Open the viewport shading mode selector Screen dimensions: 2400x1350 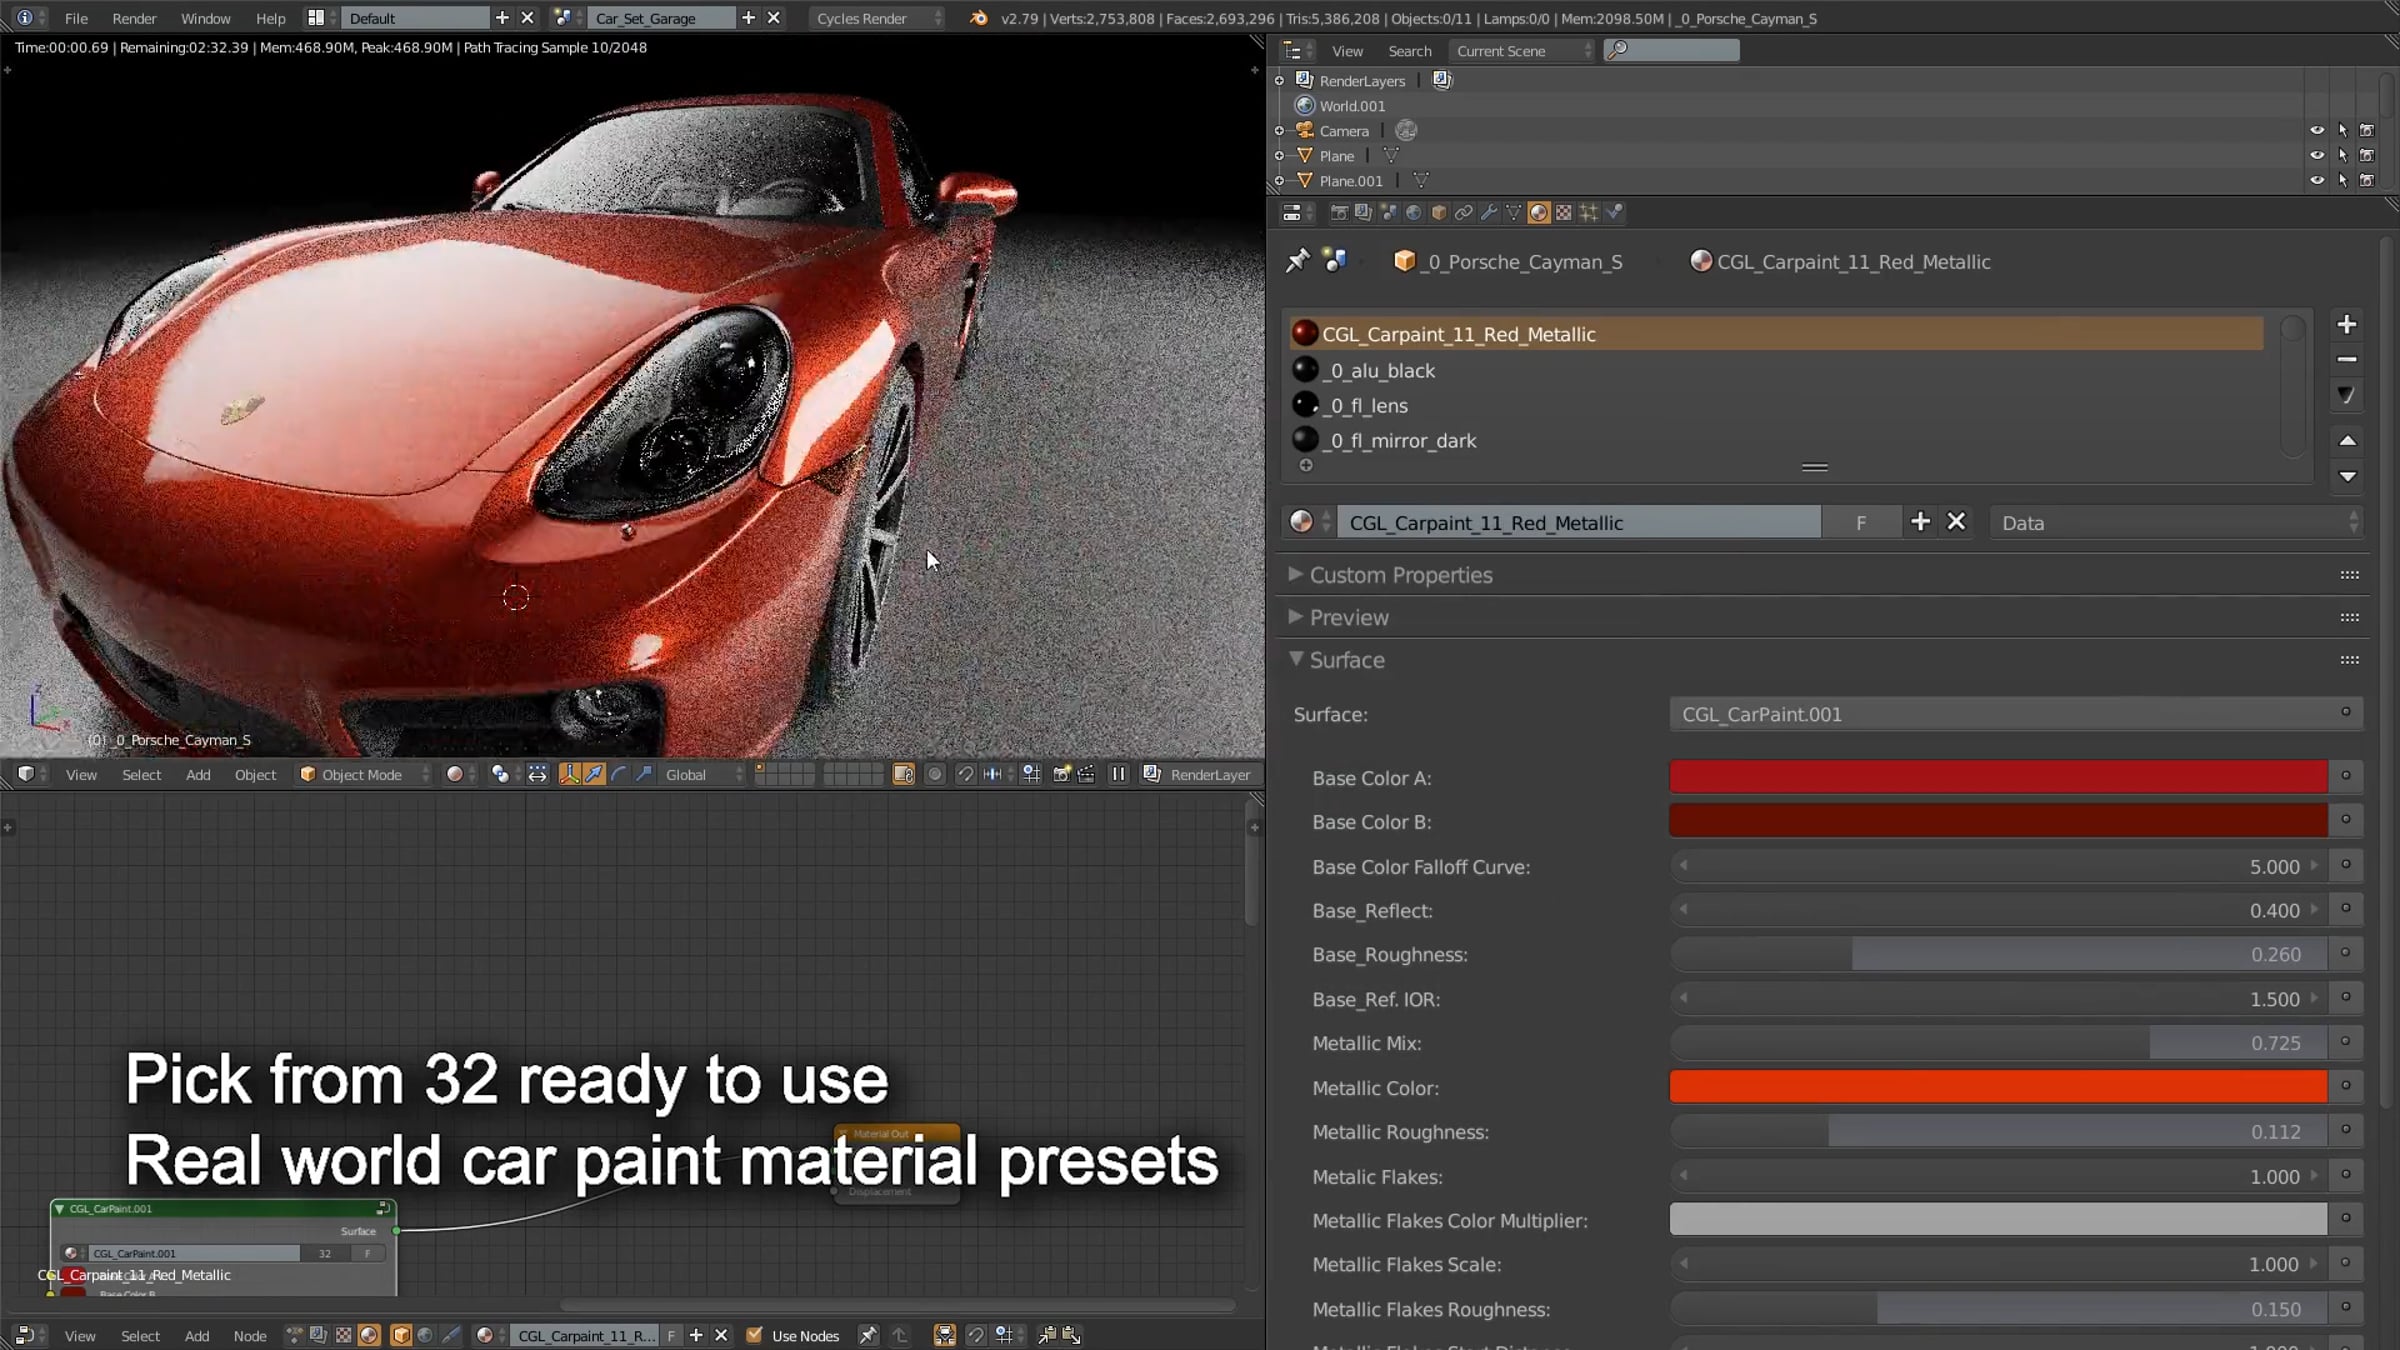coord(460,774)
